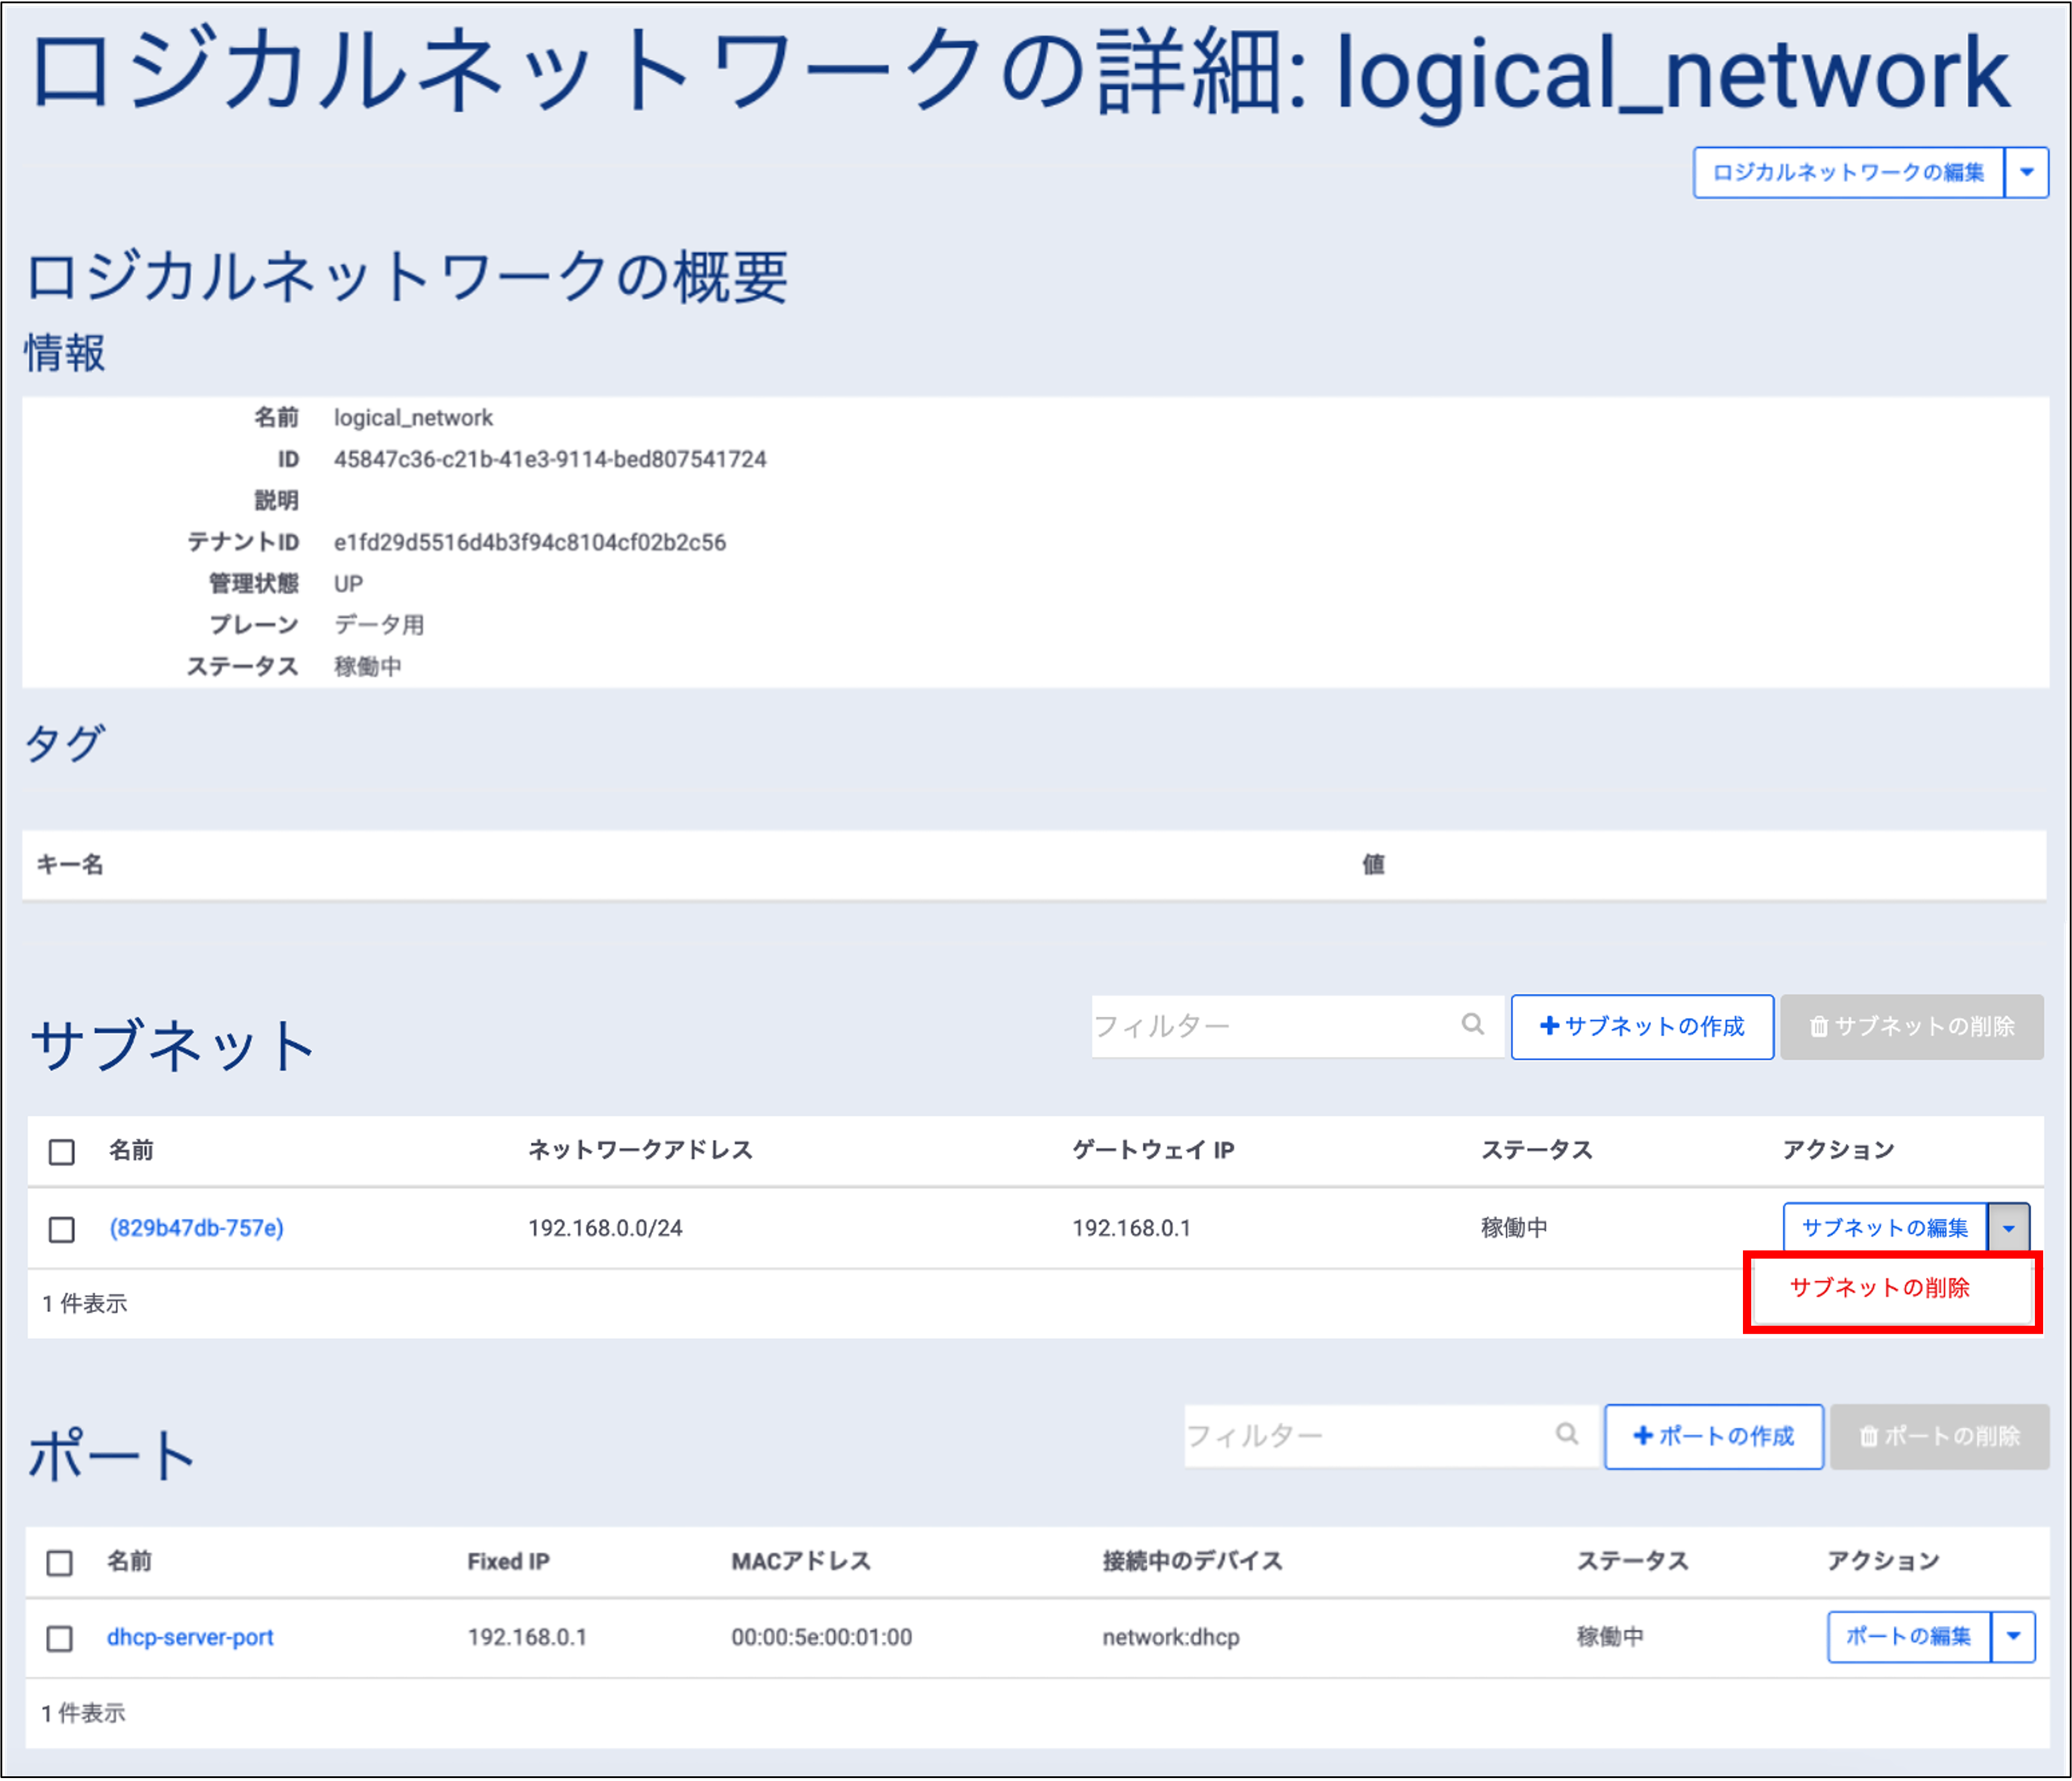Open the dhcp-server-port link

190,1637
